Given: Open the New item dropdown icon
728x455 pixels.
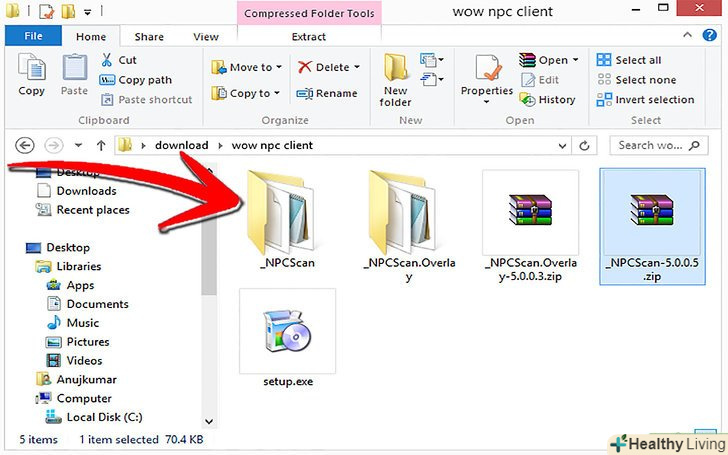Looking at the screenshot, I should point(431,59).
